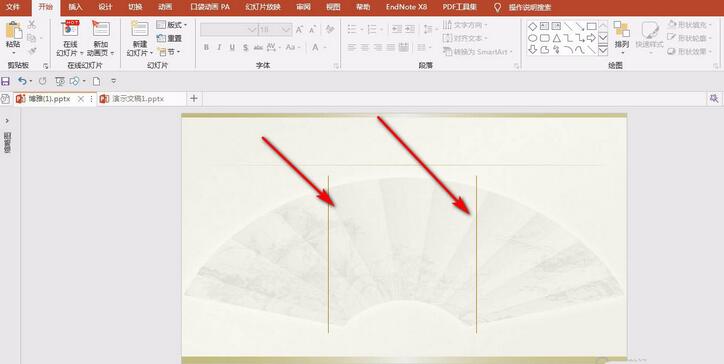Click the Paste (粘贴) icon
Viewport: 724px width, 364px height.
(x=13, y=30)
